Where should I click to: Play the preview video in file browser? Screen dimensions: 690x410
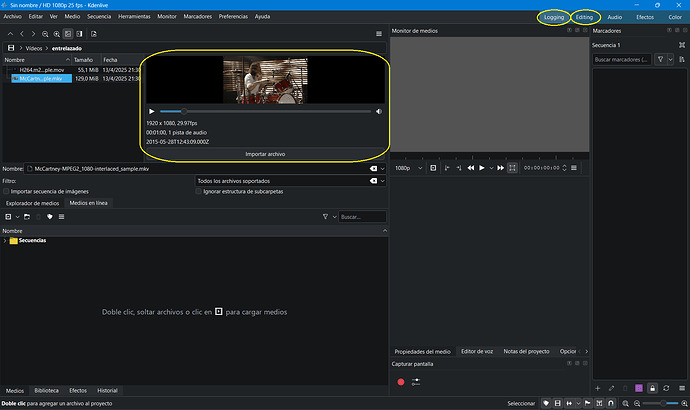coord(151,111)
